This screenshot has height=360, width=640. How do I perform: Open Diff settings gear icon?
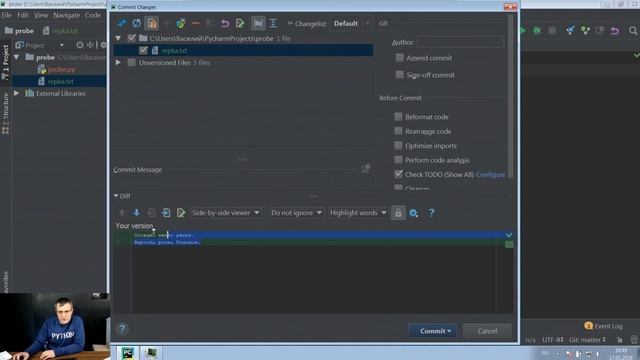pyautogui.click(x=413, y=213)
